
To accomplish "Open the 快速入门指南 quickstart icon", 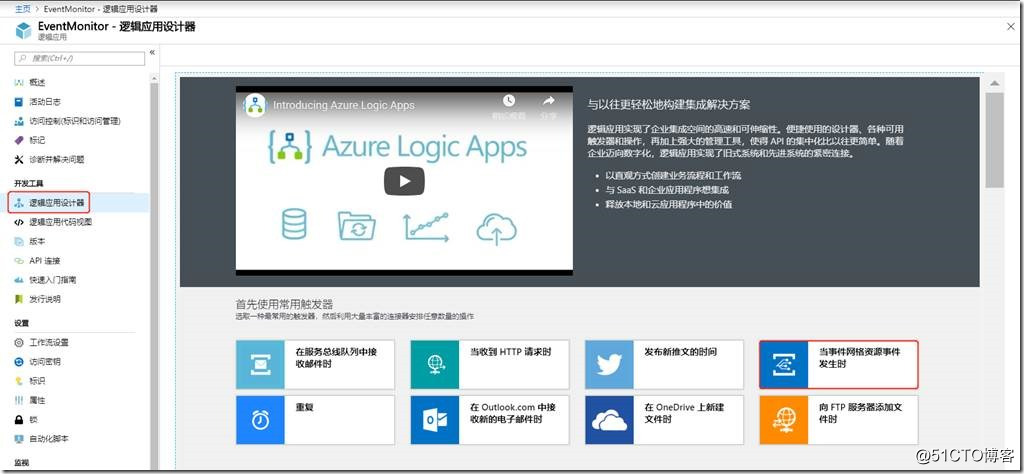I will [x=19, y=279].
